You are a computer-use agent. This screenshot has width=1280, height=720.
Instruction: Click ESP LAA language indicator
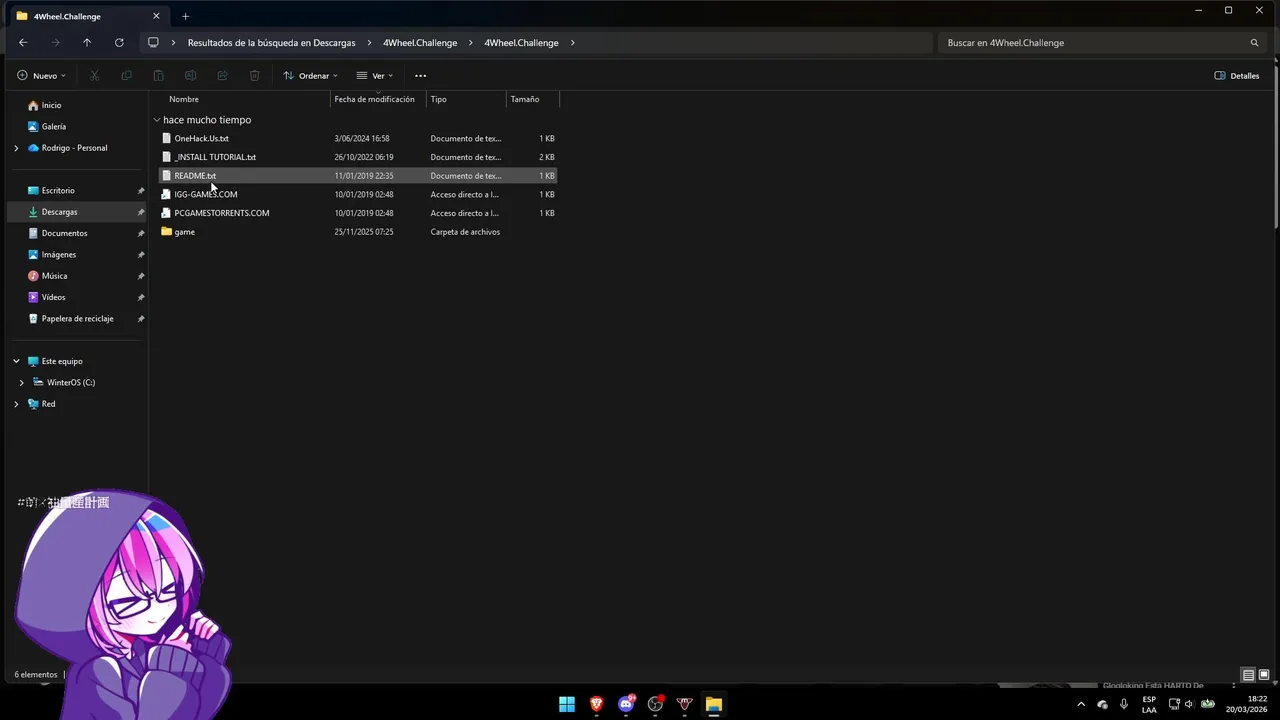coord(1149,704)
